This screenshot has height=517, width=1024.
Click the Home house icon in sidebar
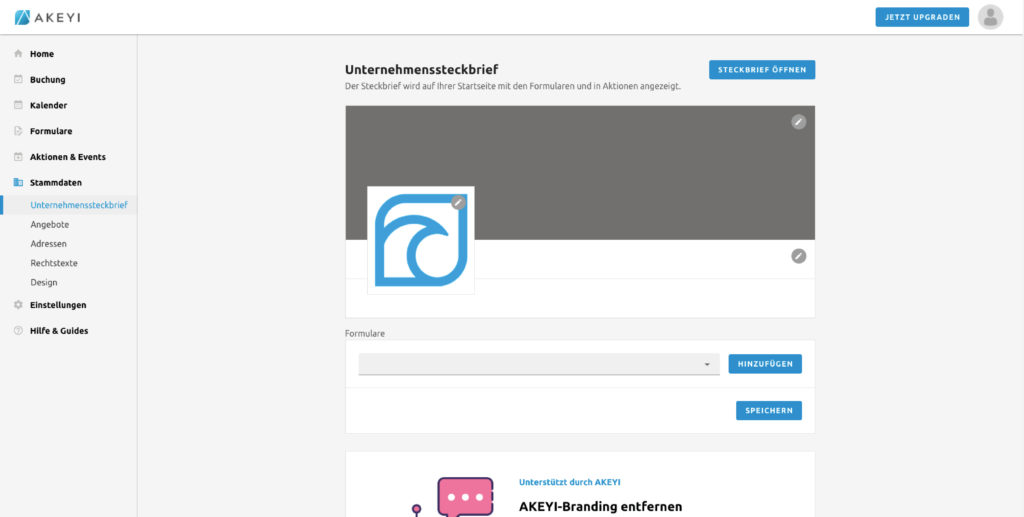[18, 54]
